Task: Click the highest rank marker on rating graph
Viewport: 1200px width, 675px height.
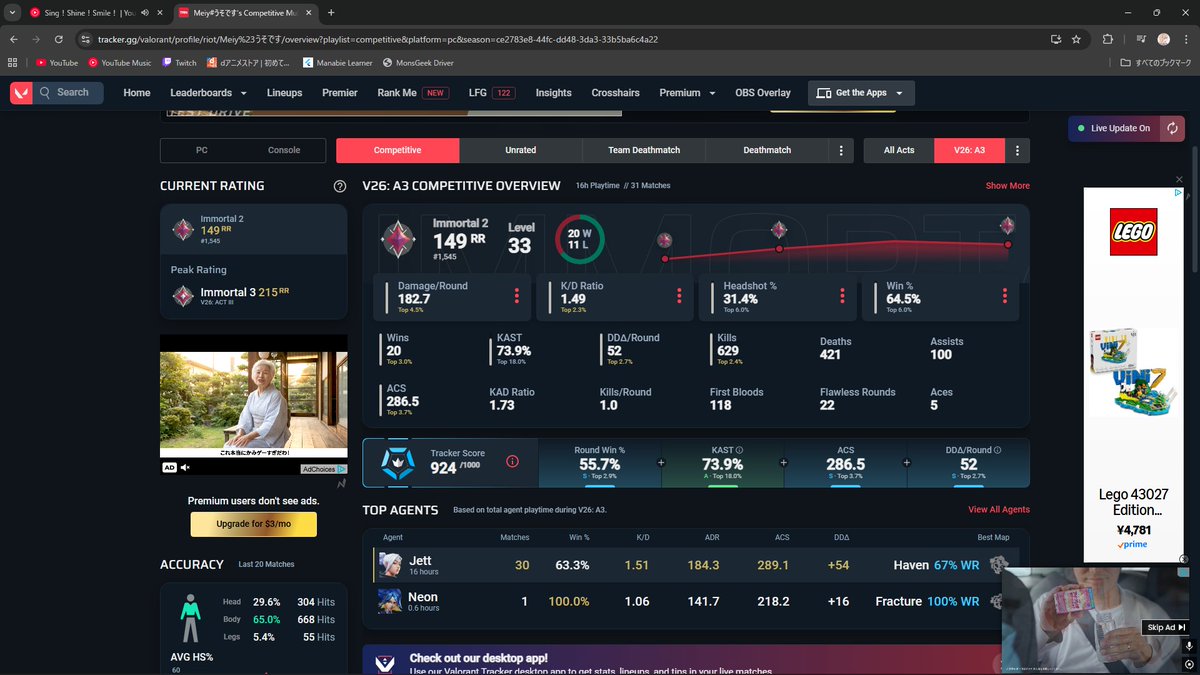Action: [1008, 225]
